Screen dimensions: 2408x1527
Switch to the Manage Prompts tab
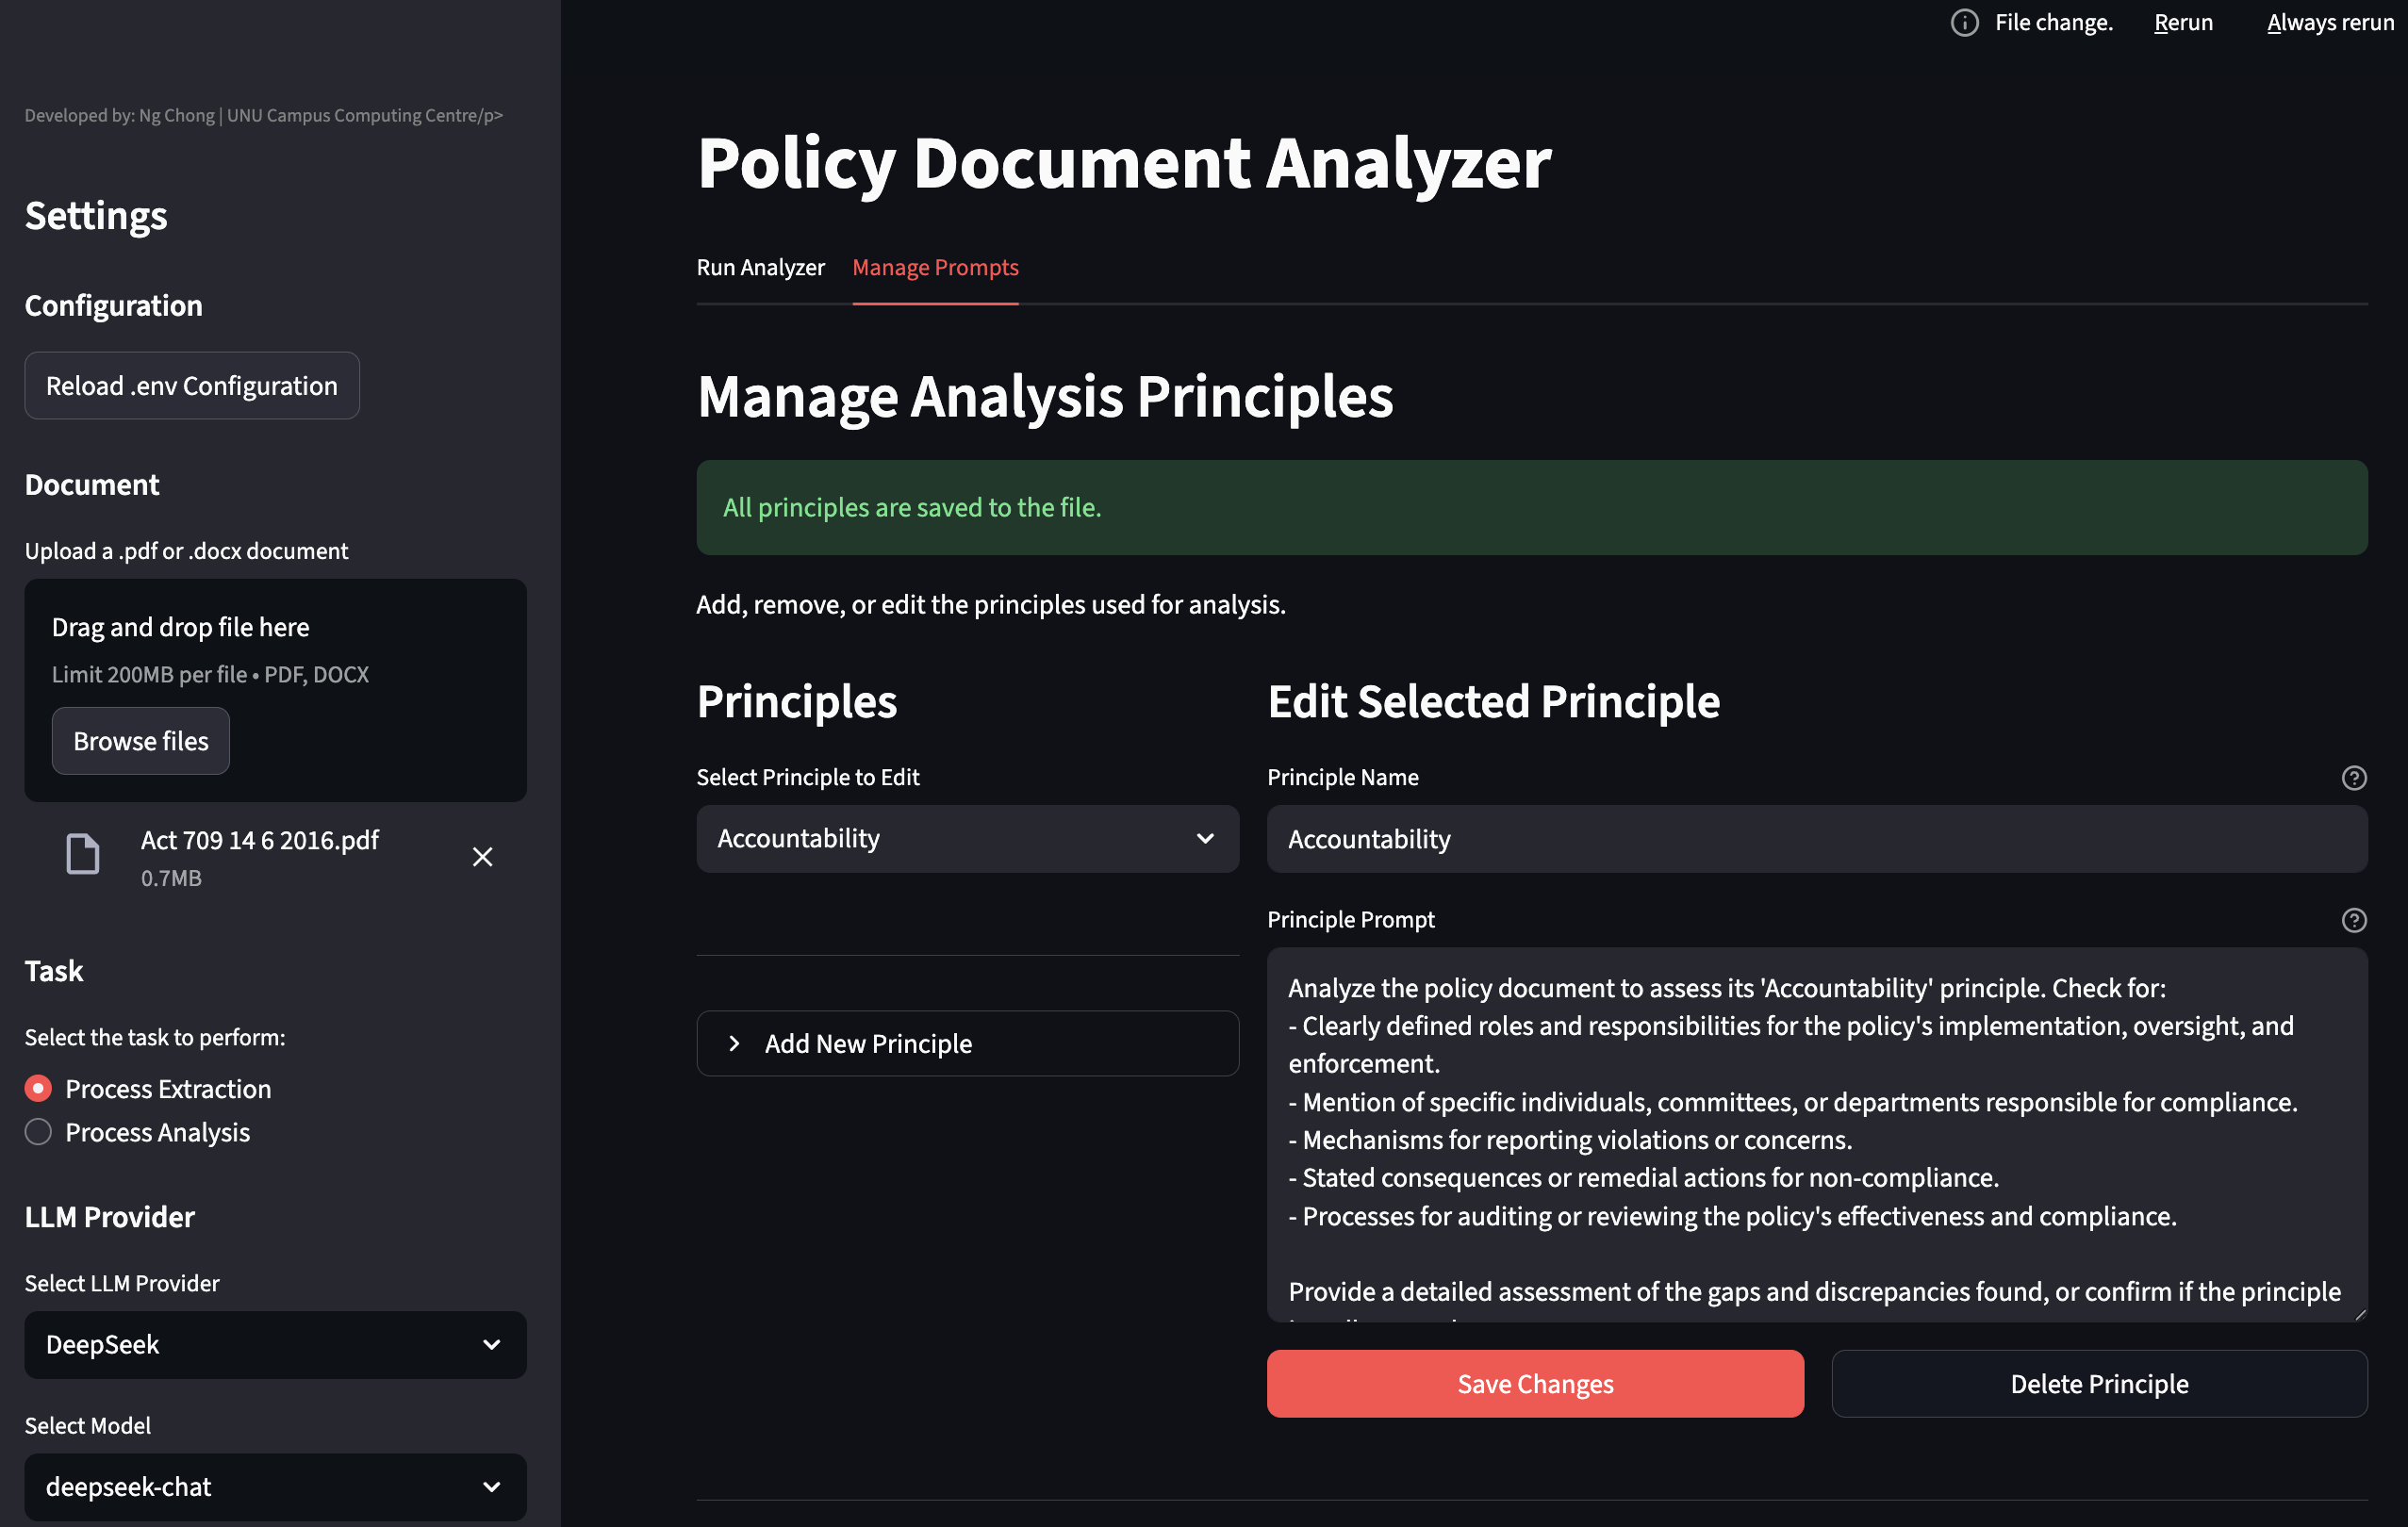coord(935,267)
